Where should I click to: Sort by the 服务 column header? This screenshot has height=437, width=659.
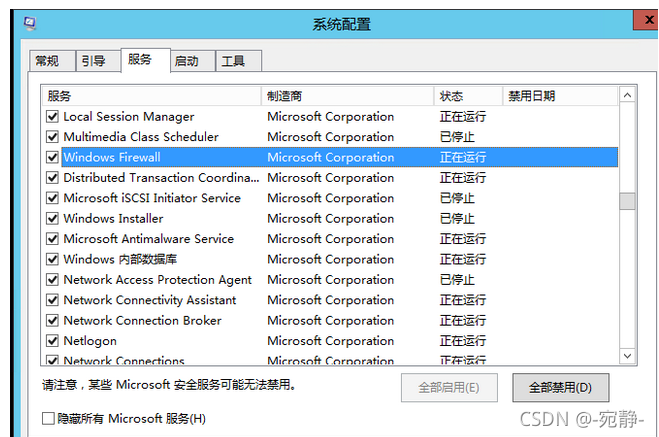[151, 96]
